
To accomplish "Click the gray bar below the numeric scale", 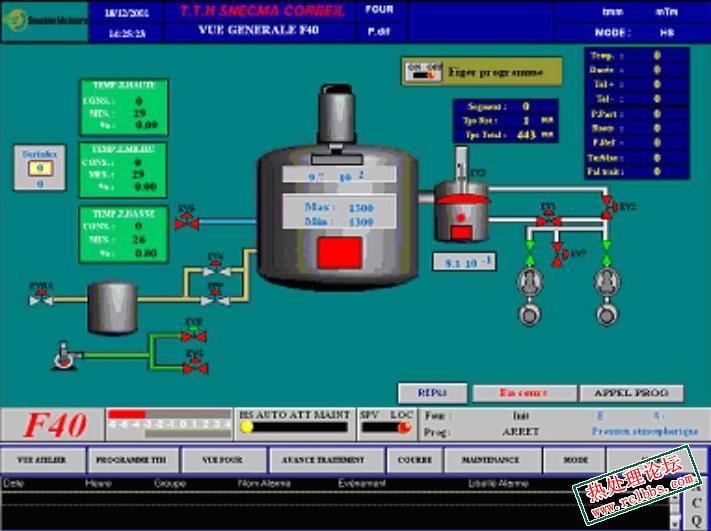I will pos(187,434).
